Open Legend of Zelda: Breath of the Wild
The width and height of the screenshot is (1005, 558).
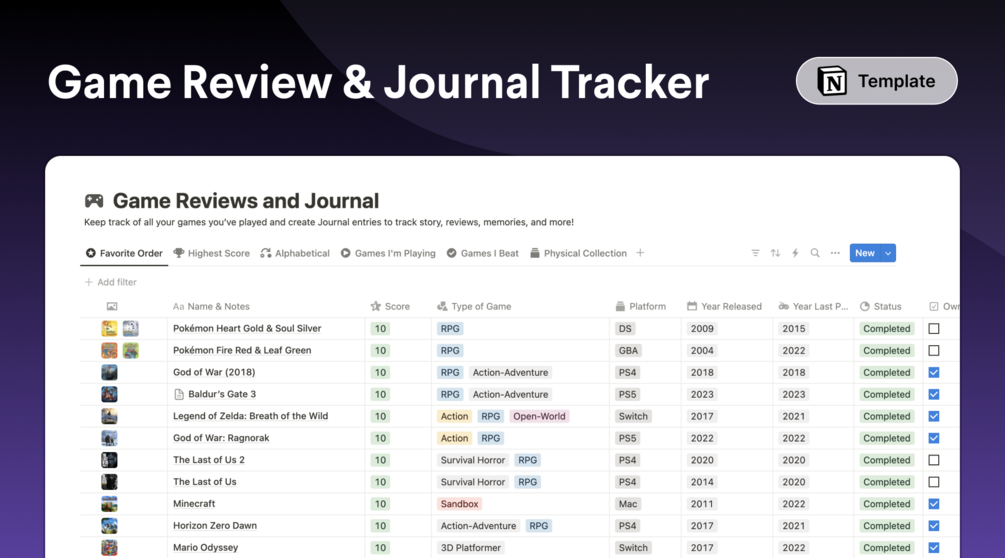coord(251,416)
